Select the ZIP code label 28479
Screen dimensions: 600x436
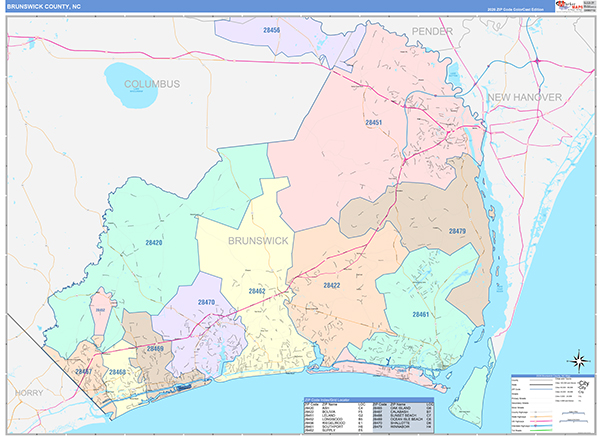coord(457,231)
